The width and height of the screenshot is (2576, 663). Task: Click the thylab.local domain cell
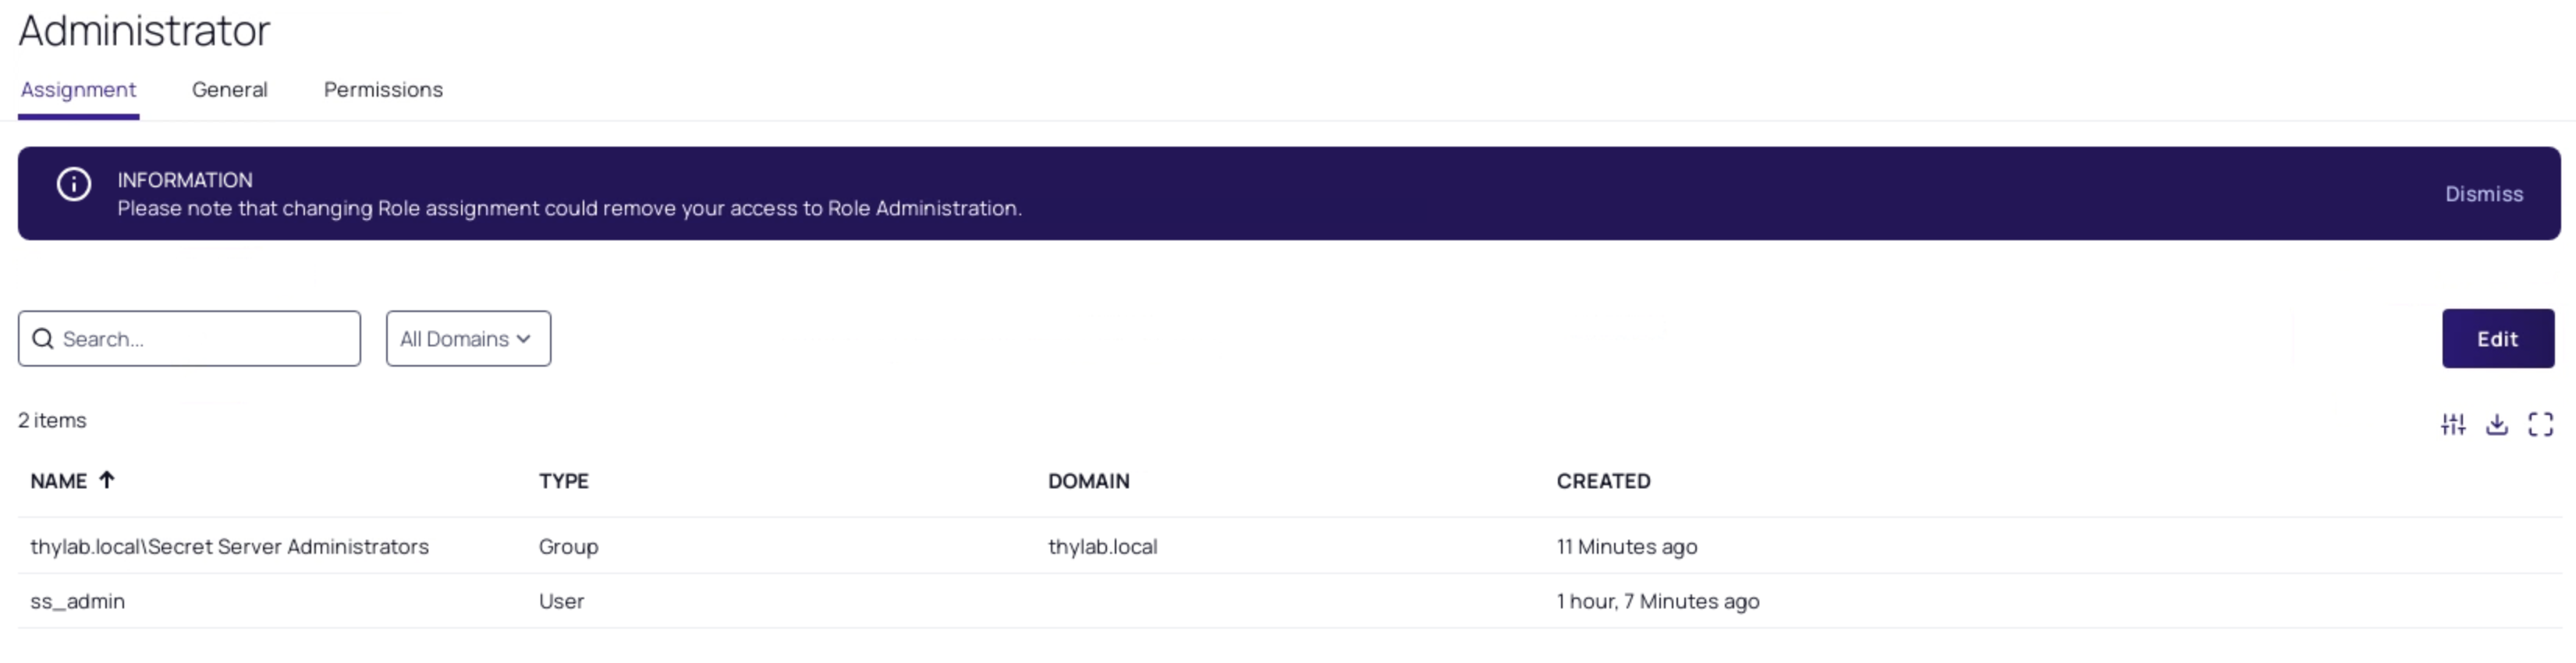coord(1102,546)
